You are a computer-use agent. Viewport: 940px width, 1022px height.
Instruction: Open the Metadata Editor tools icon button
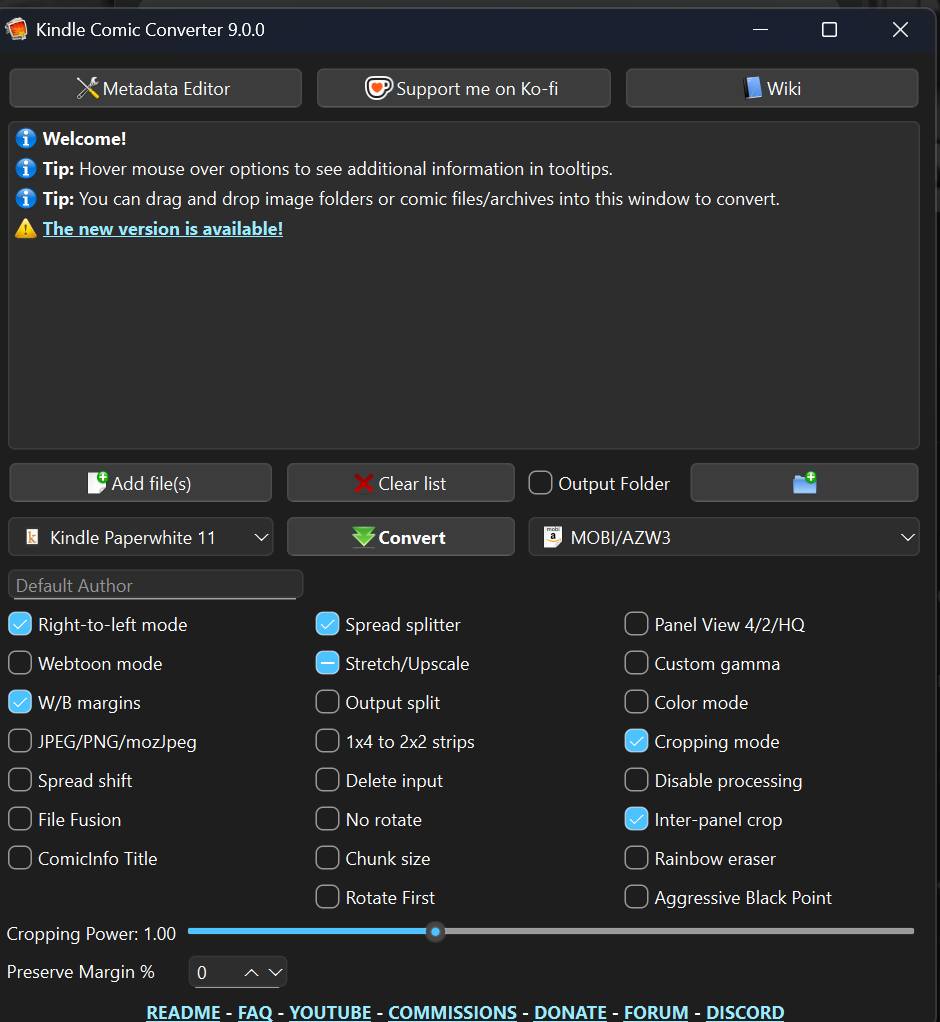coord(88,88)
